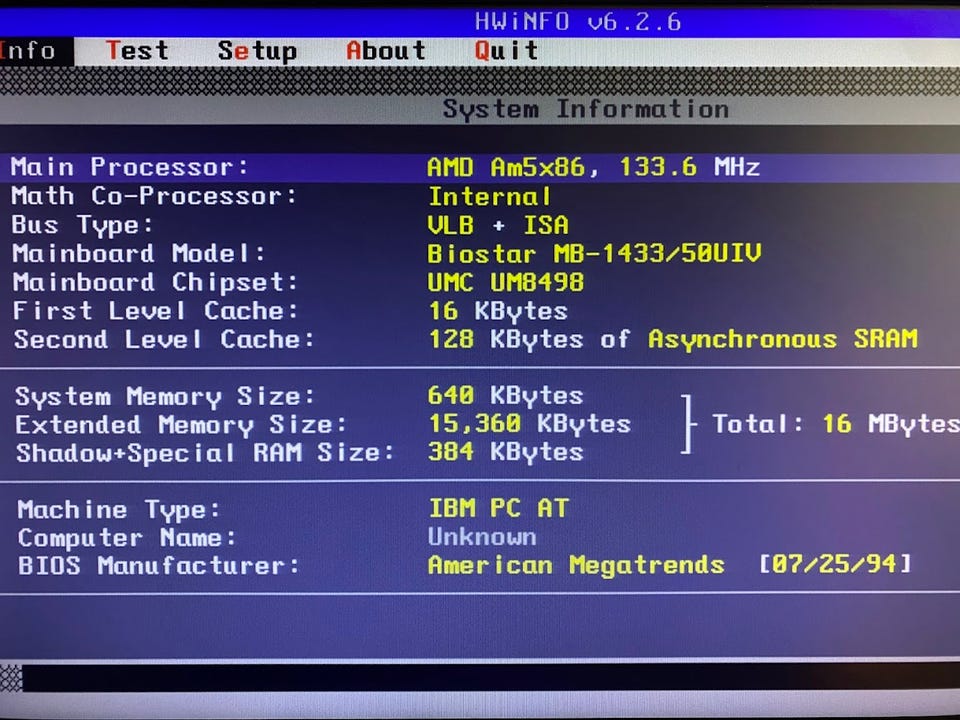
Task: Click the American Megatrends value
Action: 576,564
